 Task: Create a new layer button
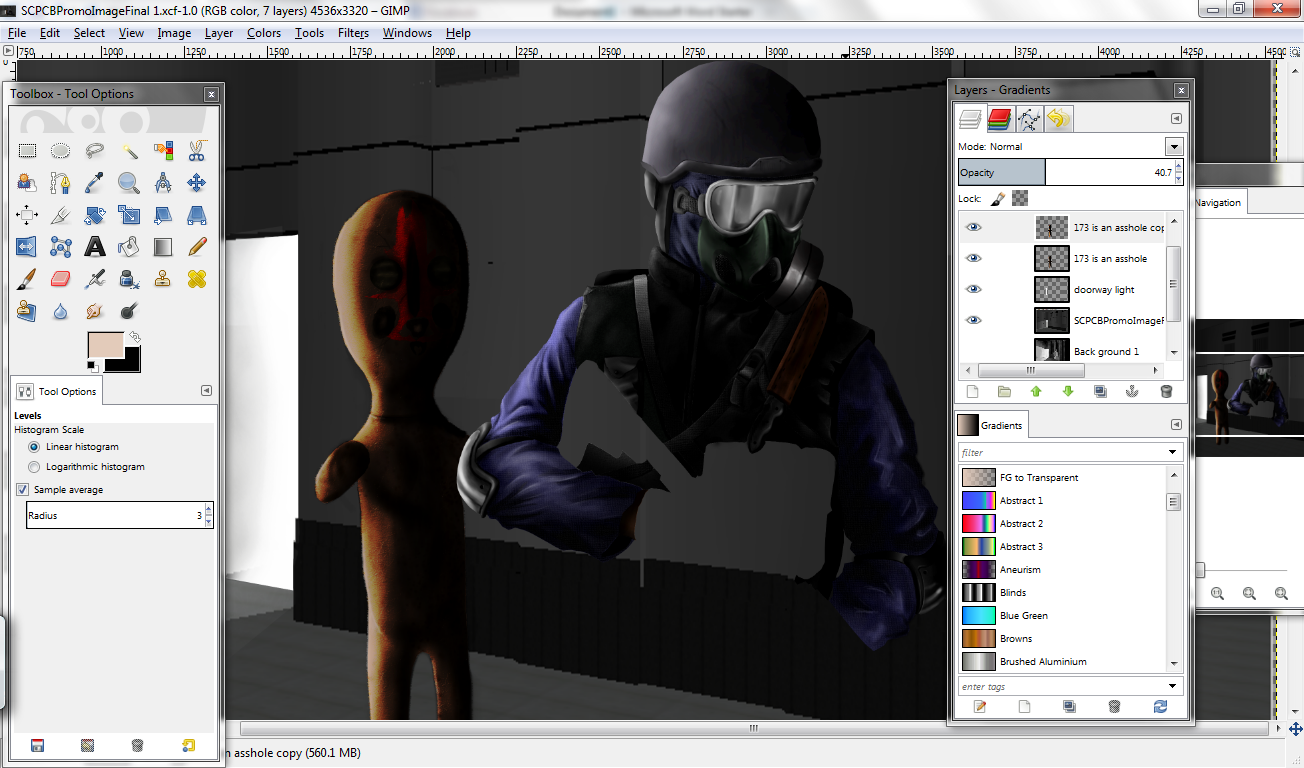[x=972, y=392]
